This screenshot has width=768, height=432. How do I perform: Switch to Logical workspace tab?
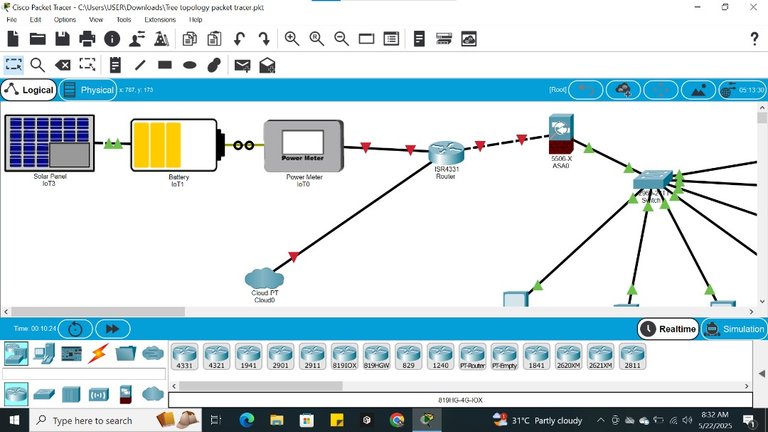tap(29, 90)
